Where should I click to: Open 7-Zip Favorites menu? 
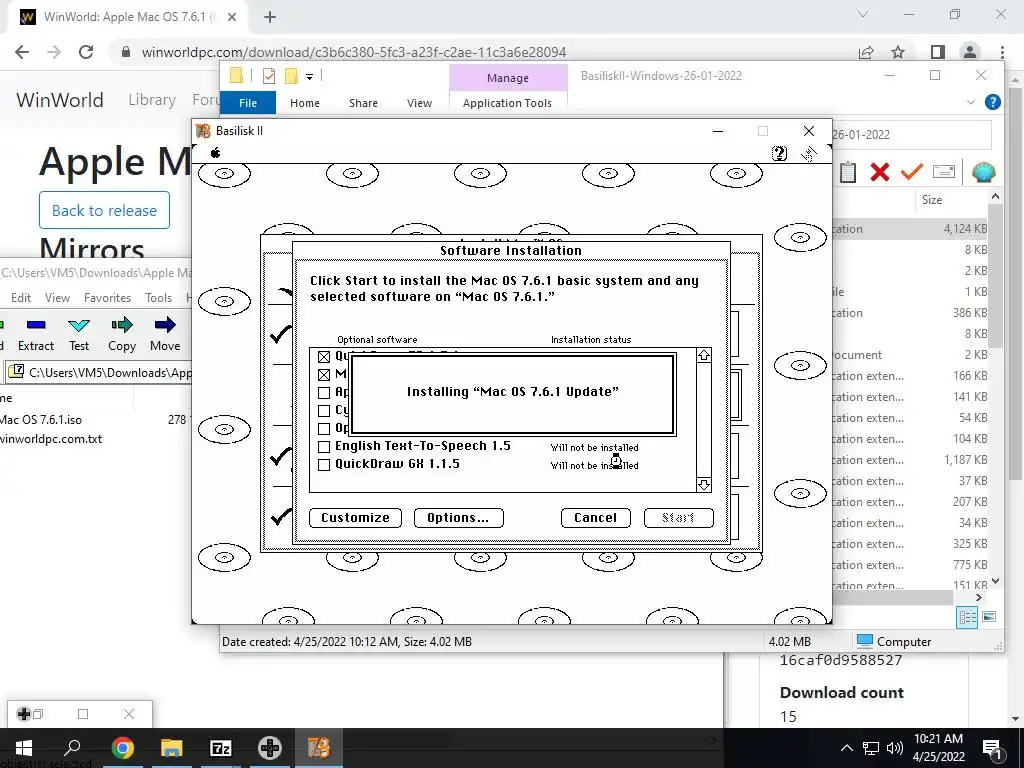[107, 298]
